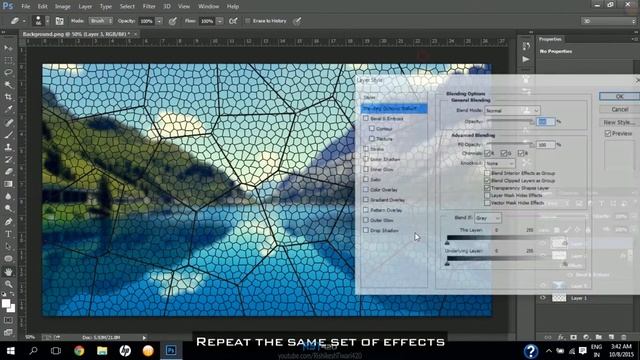Open the Blend Mode dropdown in Layer Style
This screenshot has width=640, height=360.
pos(512,110)
